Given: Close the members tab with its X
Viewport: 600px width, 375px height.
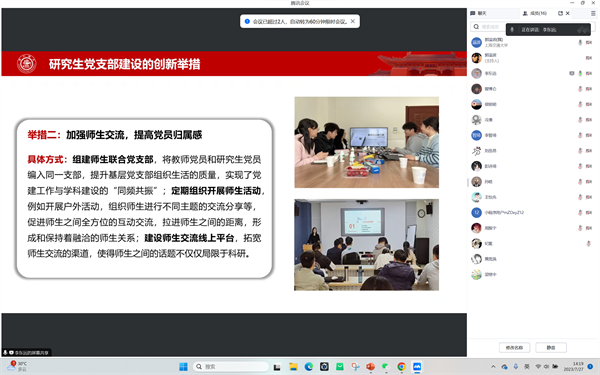Looking at the screenshot, I should click(568, 13).
